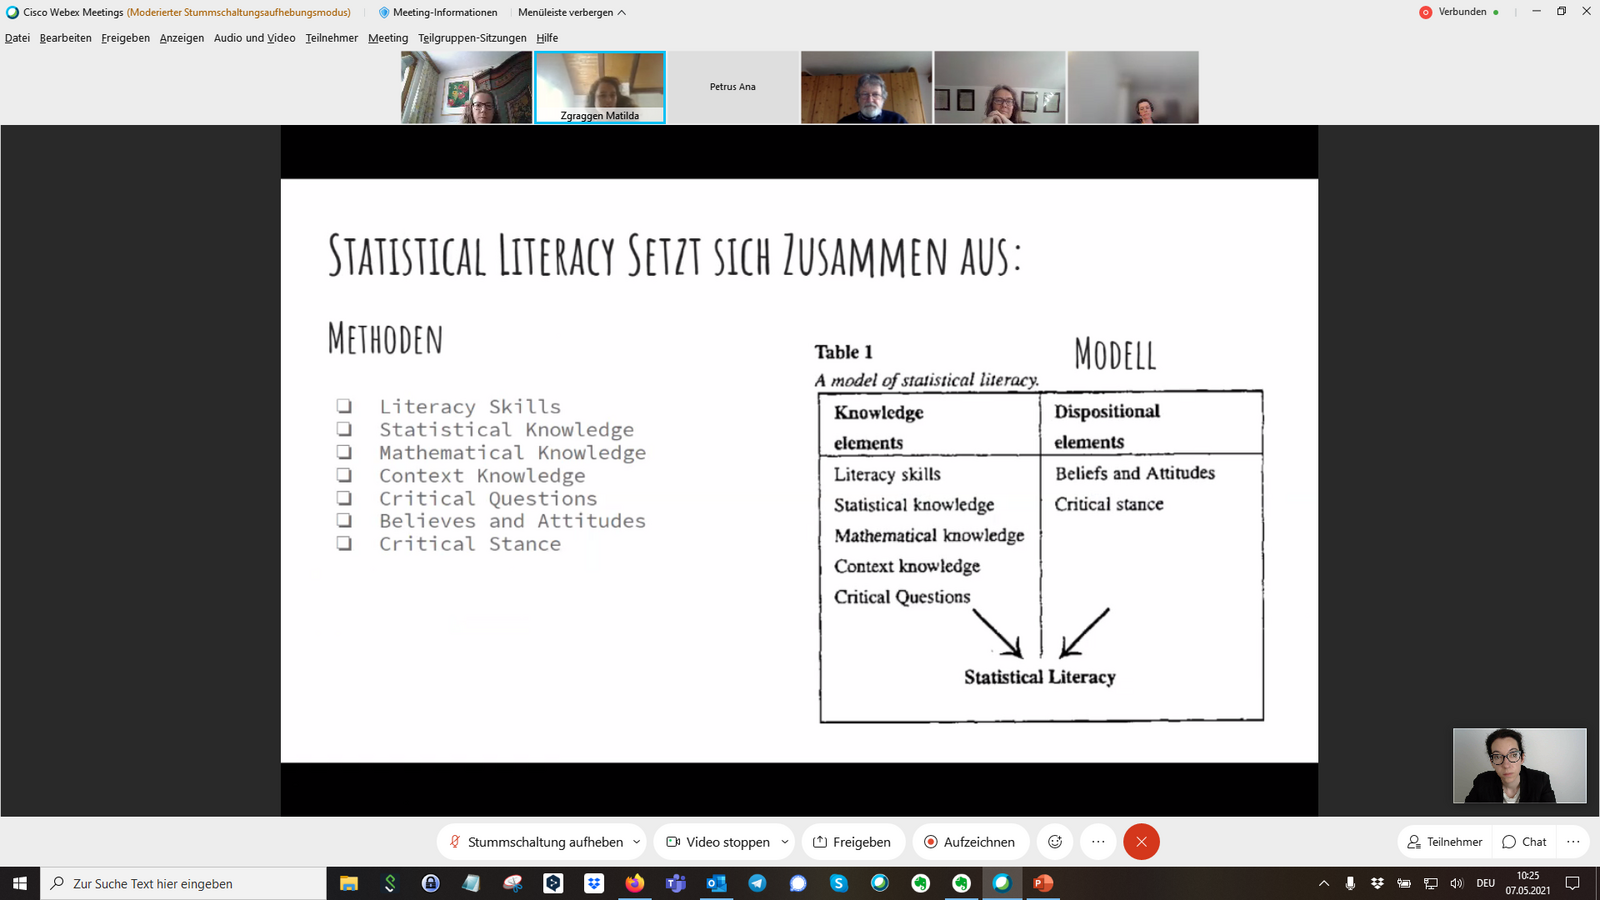Screen dimensions: 1600x900
Task: Open the Teilgruppen-Sitzungen menu
Action: point(472,38)
